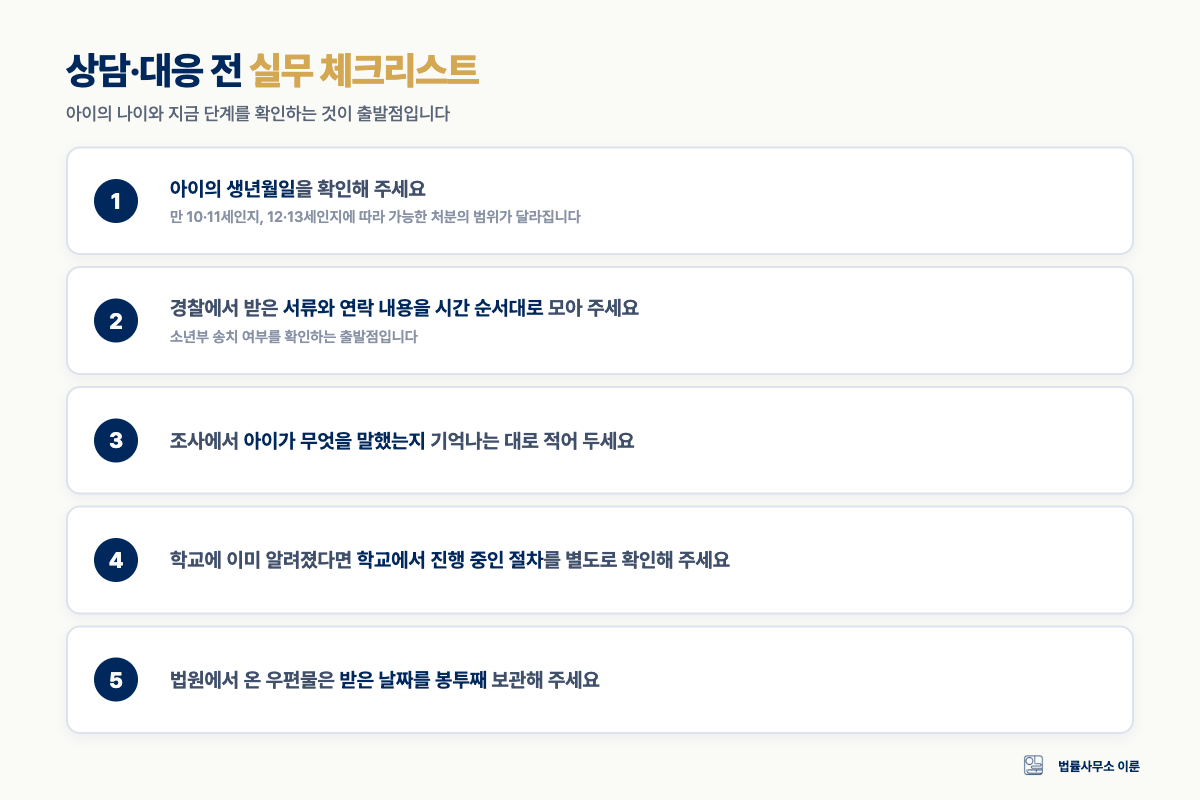
Task: Click the subtitle about 아이의 나이와 지금 단계
Action: pyautogui.click(x=257, y=114)
